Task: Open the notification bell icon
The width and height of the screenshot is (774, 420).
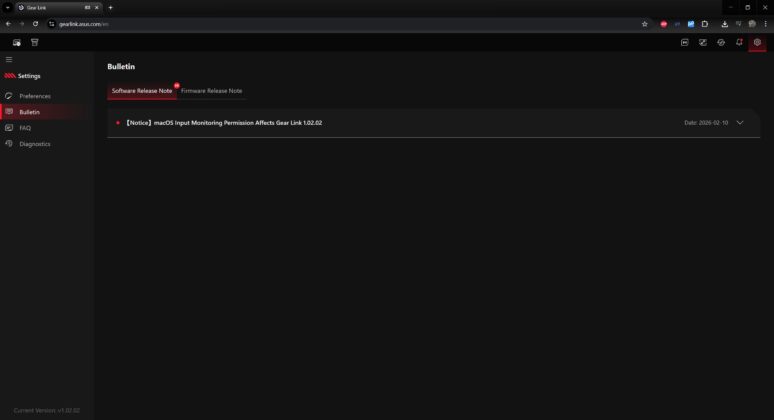Action: point(739,42)
